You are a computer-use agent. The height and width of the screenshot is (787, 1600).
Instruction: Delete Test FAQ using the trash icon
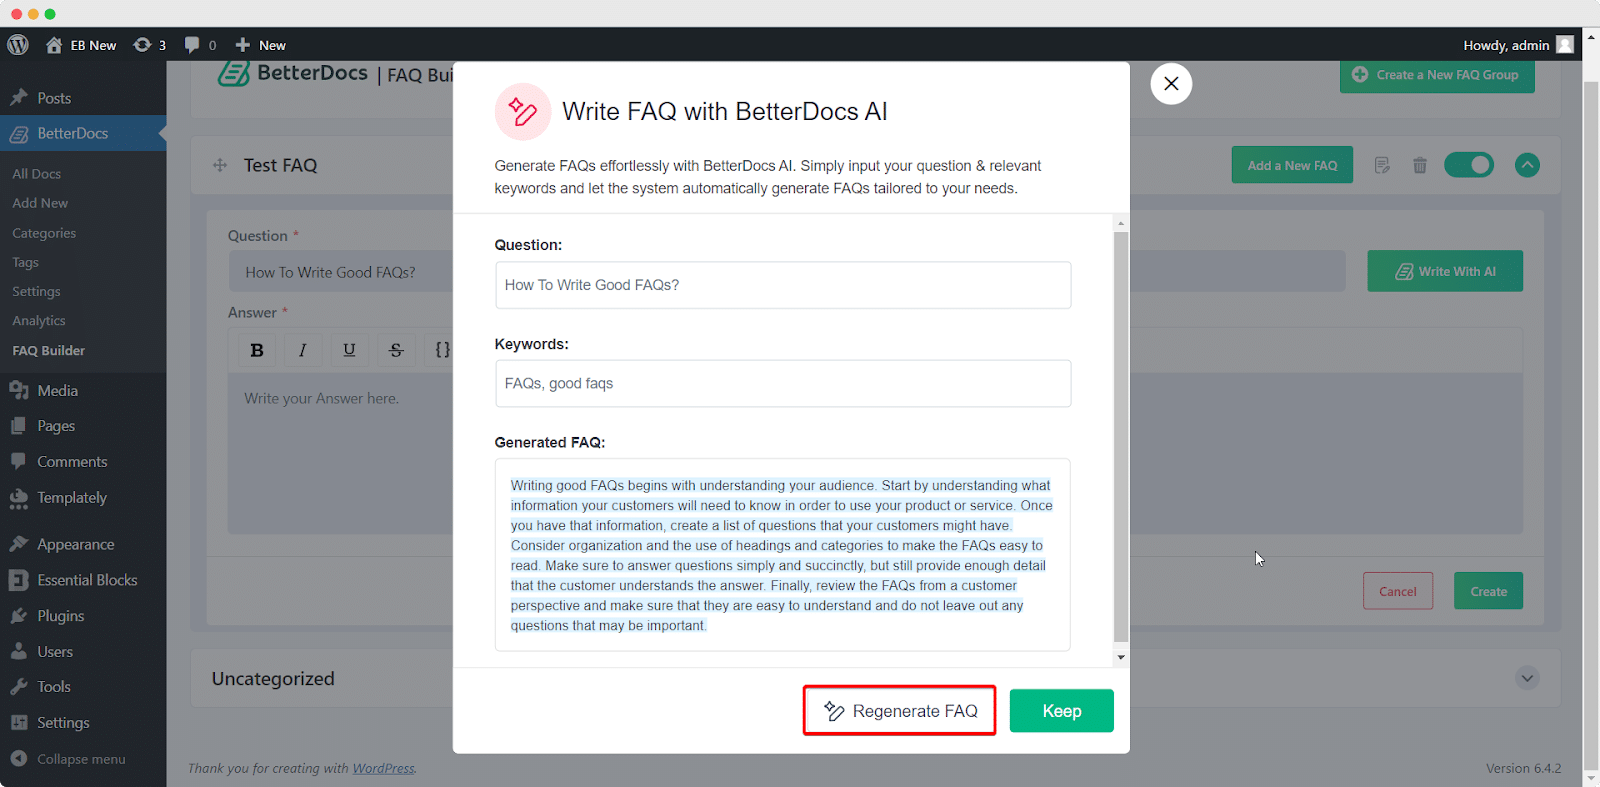coord(1420,165)
